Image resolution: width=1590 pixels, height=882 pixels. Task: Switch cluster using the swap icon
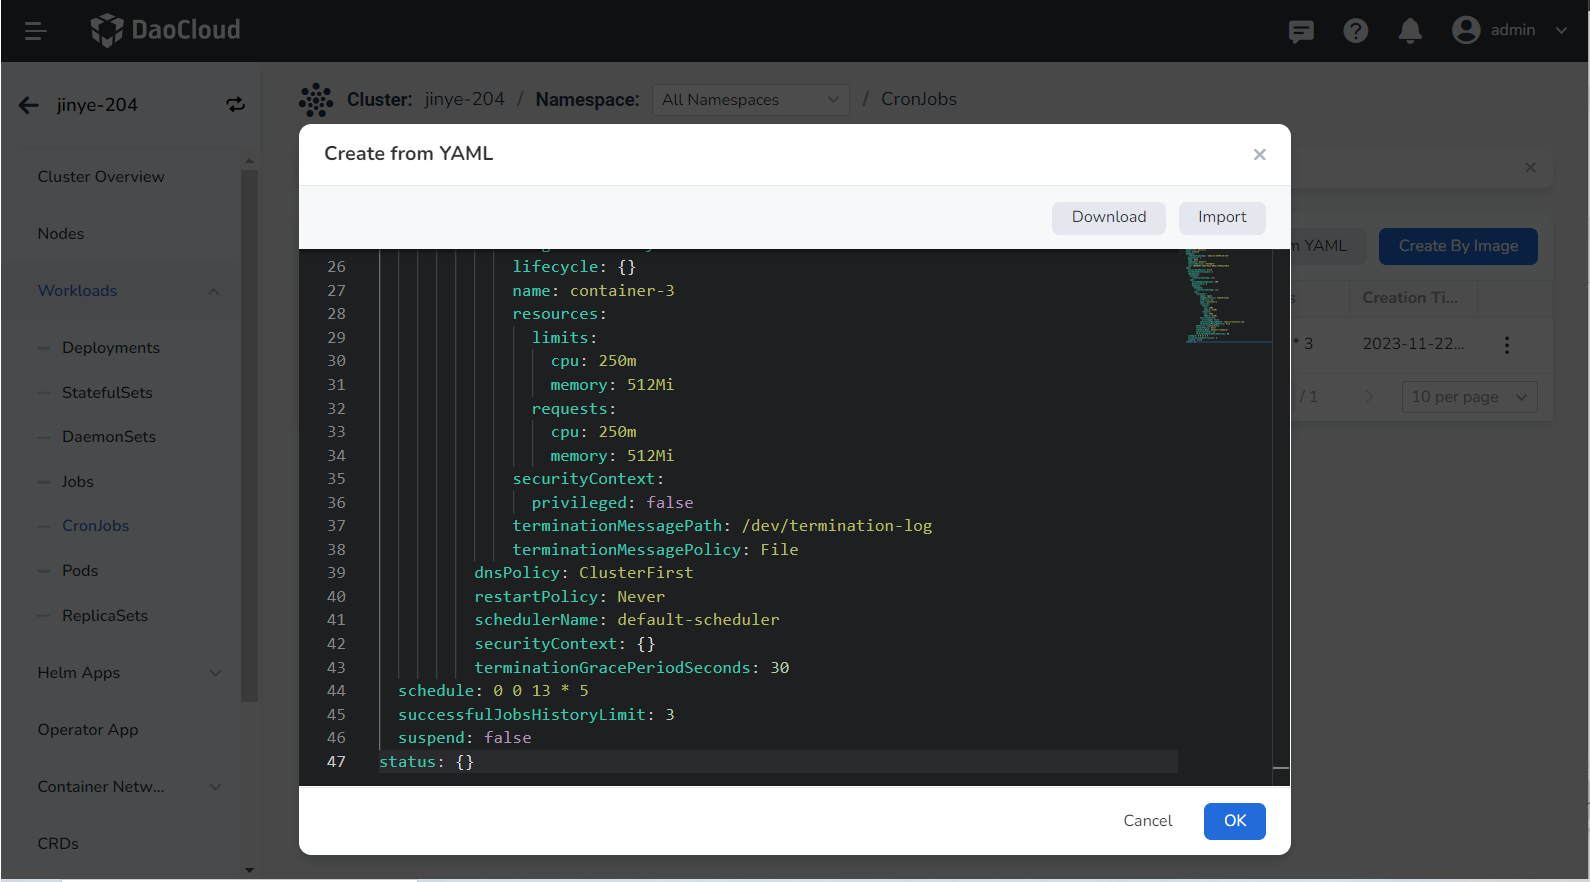pyautogui.click(x=235, y=105)
